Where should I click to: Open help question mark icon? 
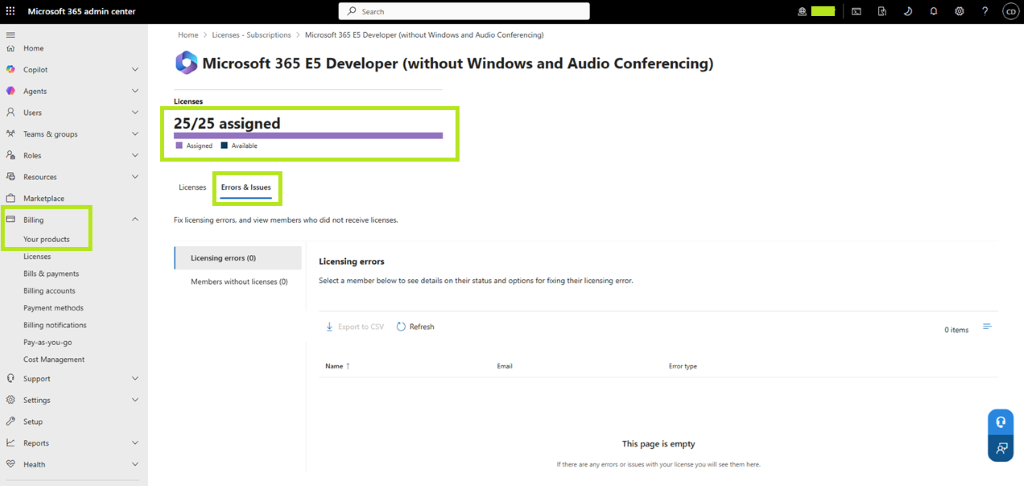click(985, 11)
